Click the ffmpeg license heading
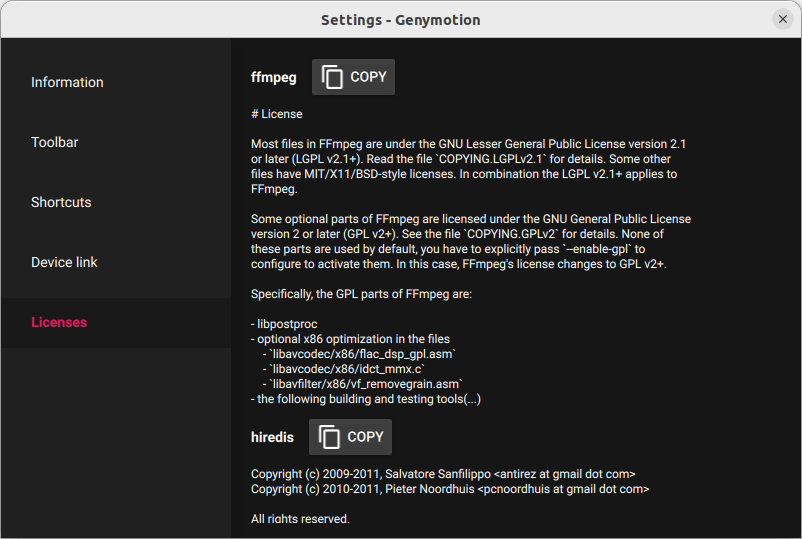This screenshot has width=802, height=539. point(273,77)
